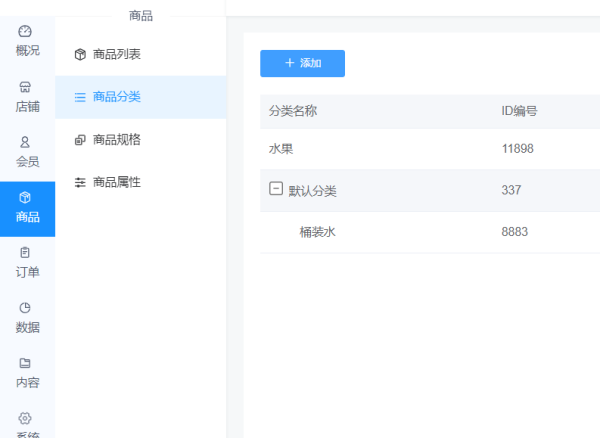Select 商品分类 menu item
The image size is (600, 438).
(116, 97)
